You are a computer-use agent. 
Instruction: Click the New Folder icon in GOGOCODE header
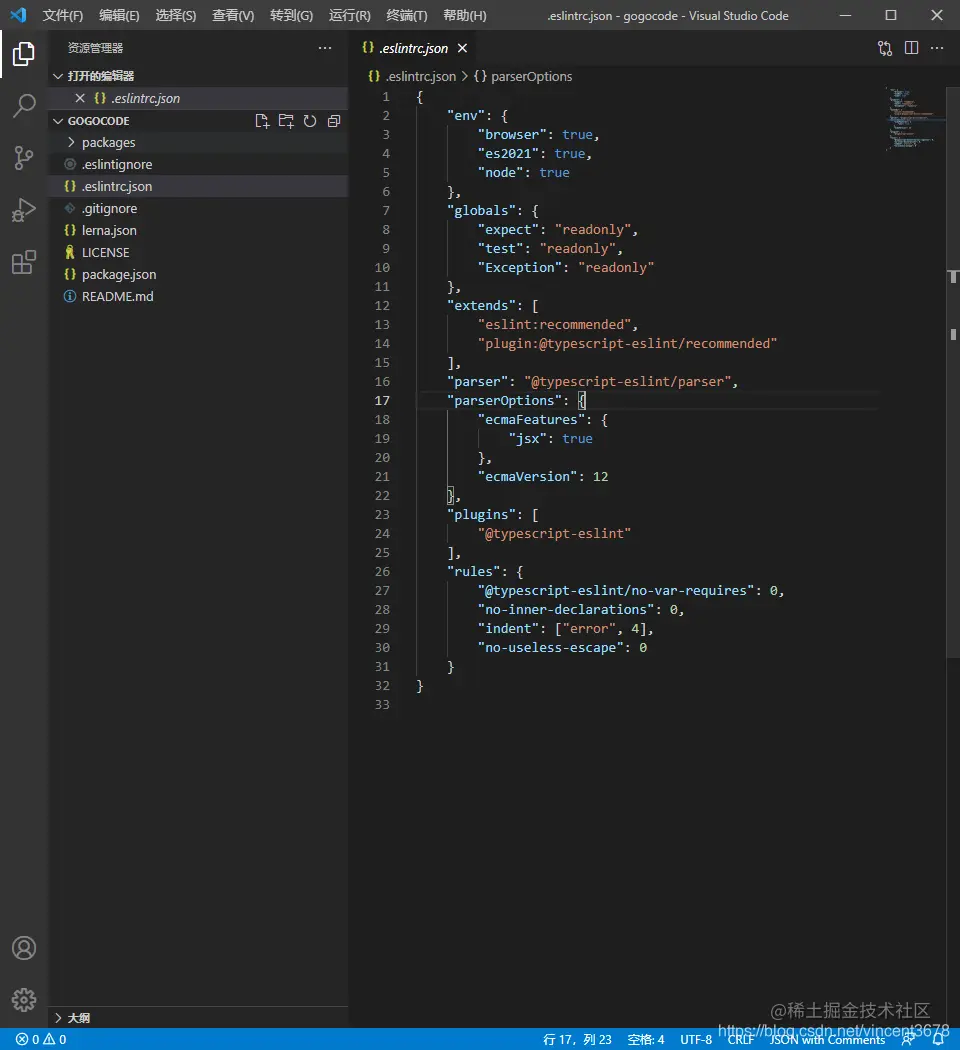286,121
